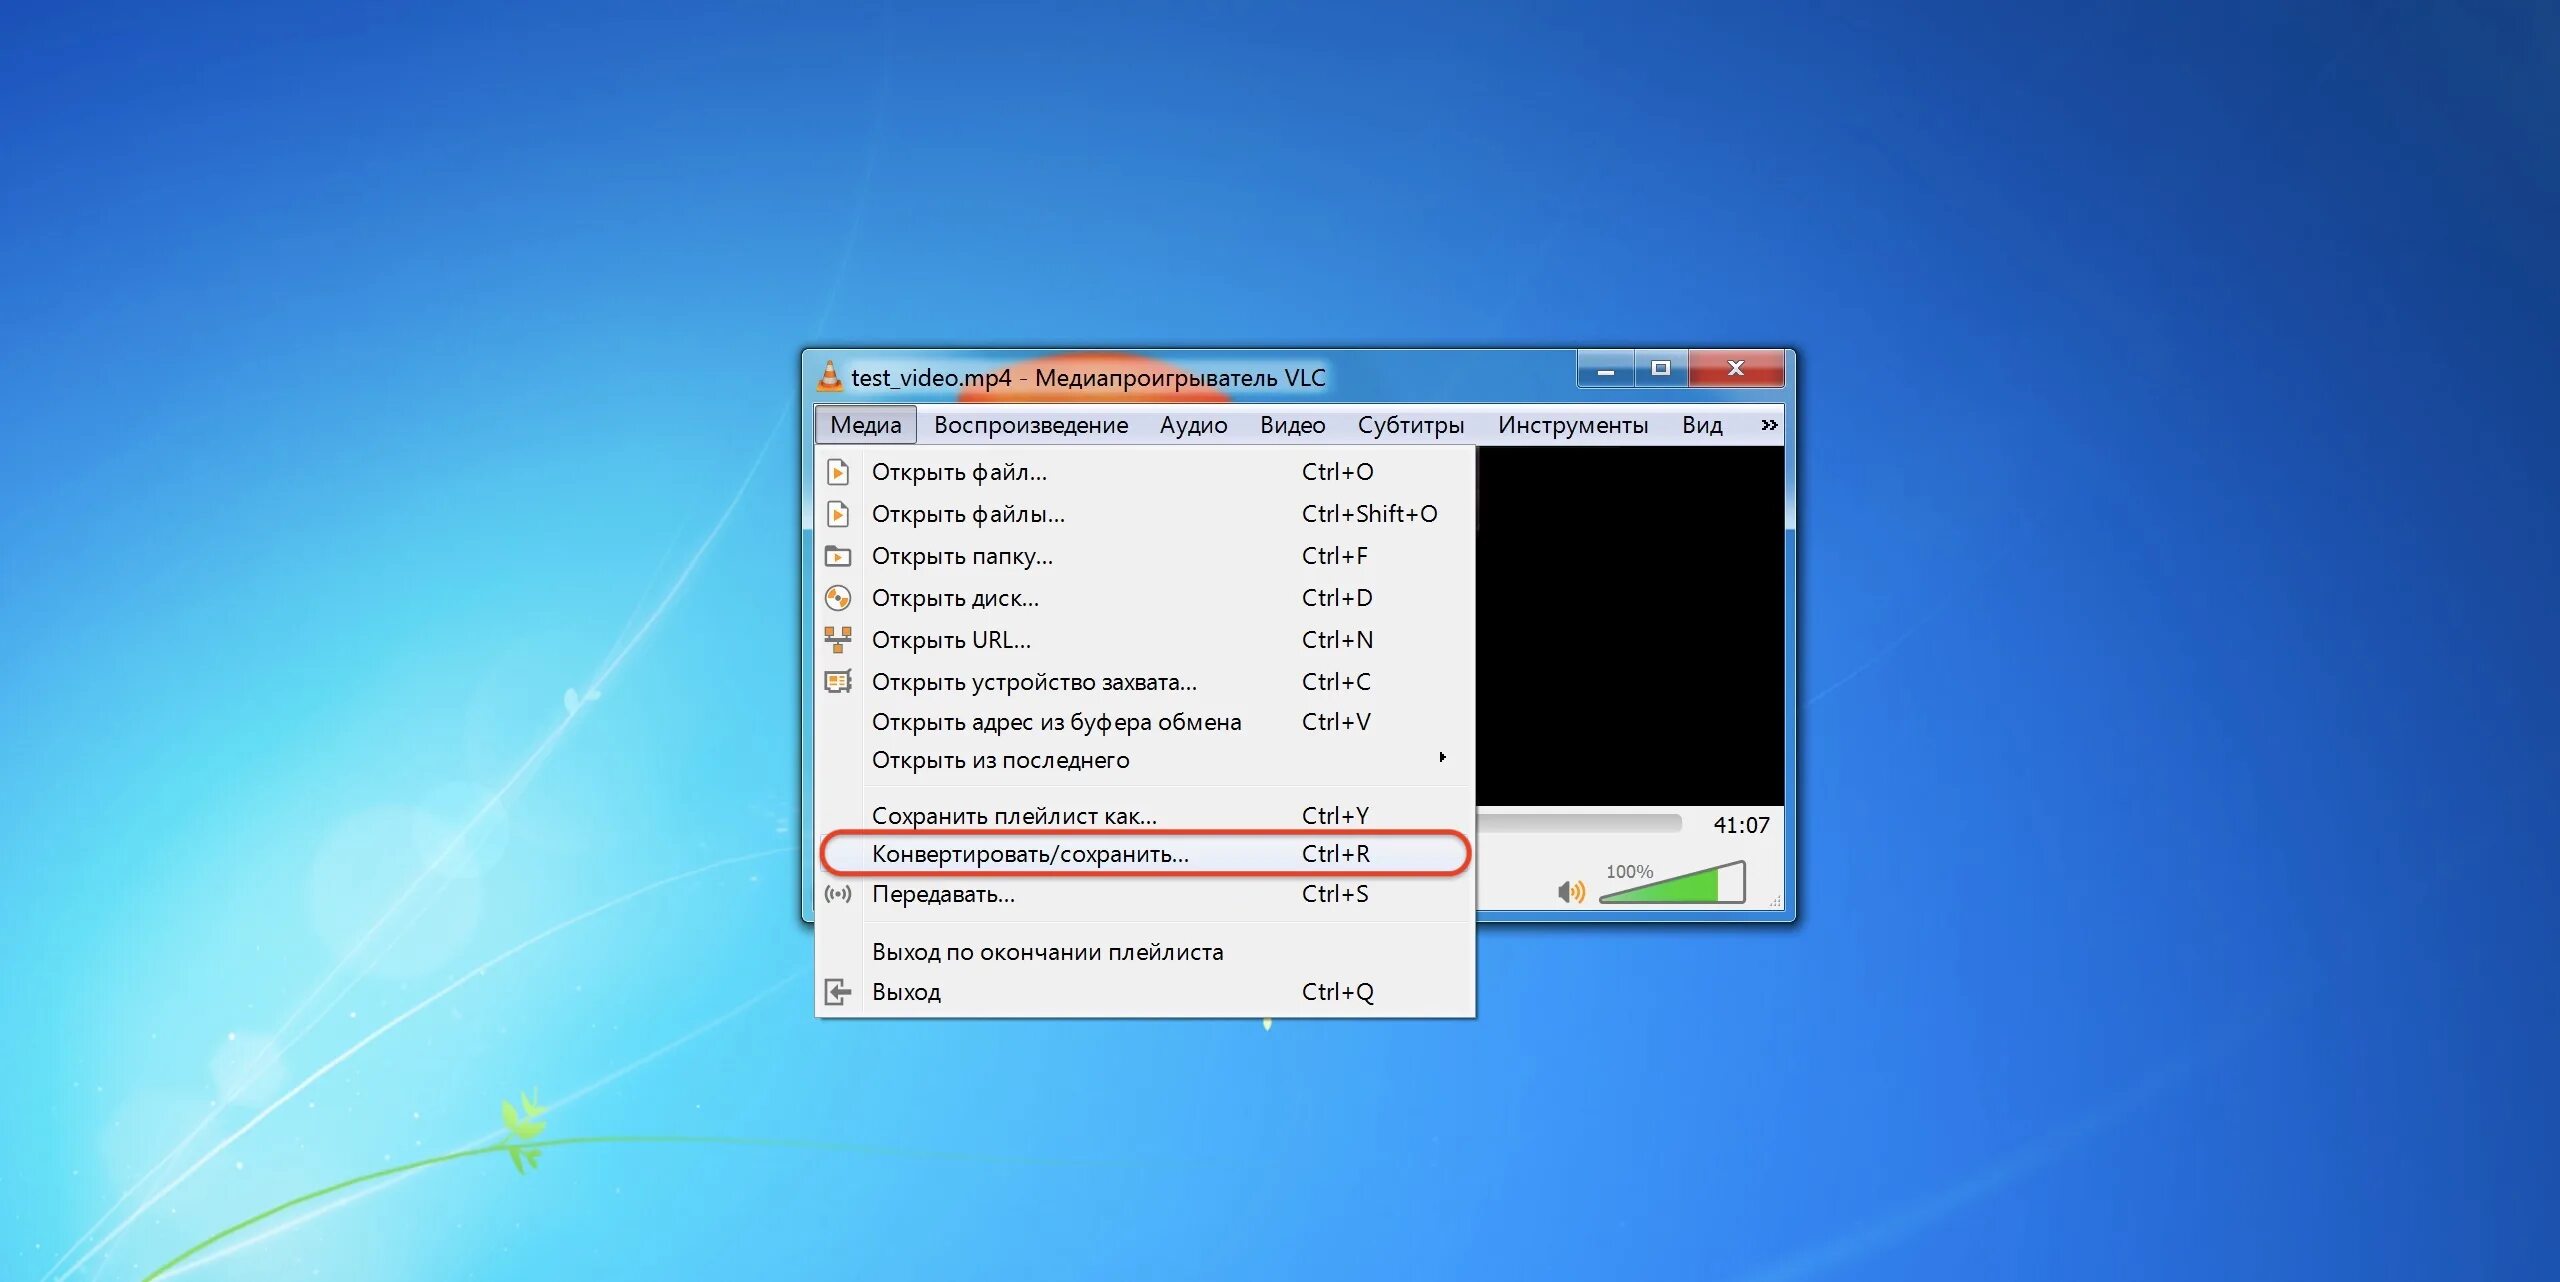The height and width of the screenshot is (1282, 2560).
Task: Open the Воспроизведение menu
Action: pyautogui.click(x=1030, y=425)
